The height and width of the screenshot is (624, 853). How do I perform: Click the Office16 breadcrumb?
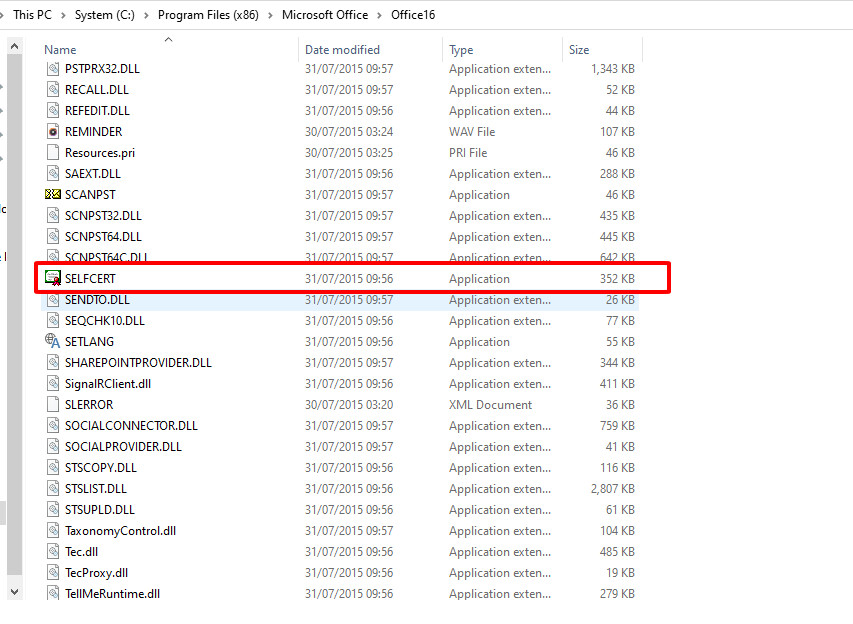coord(413,15)
